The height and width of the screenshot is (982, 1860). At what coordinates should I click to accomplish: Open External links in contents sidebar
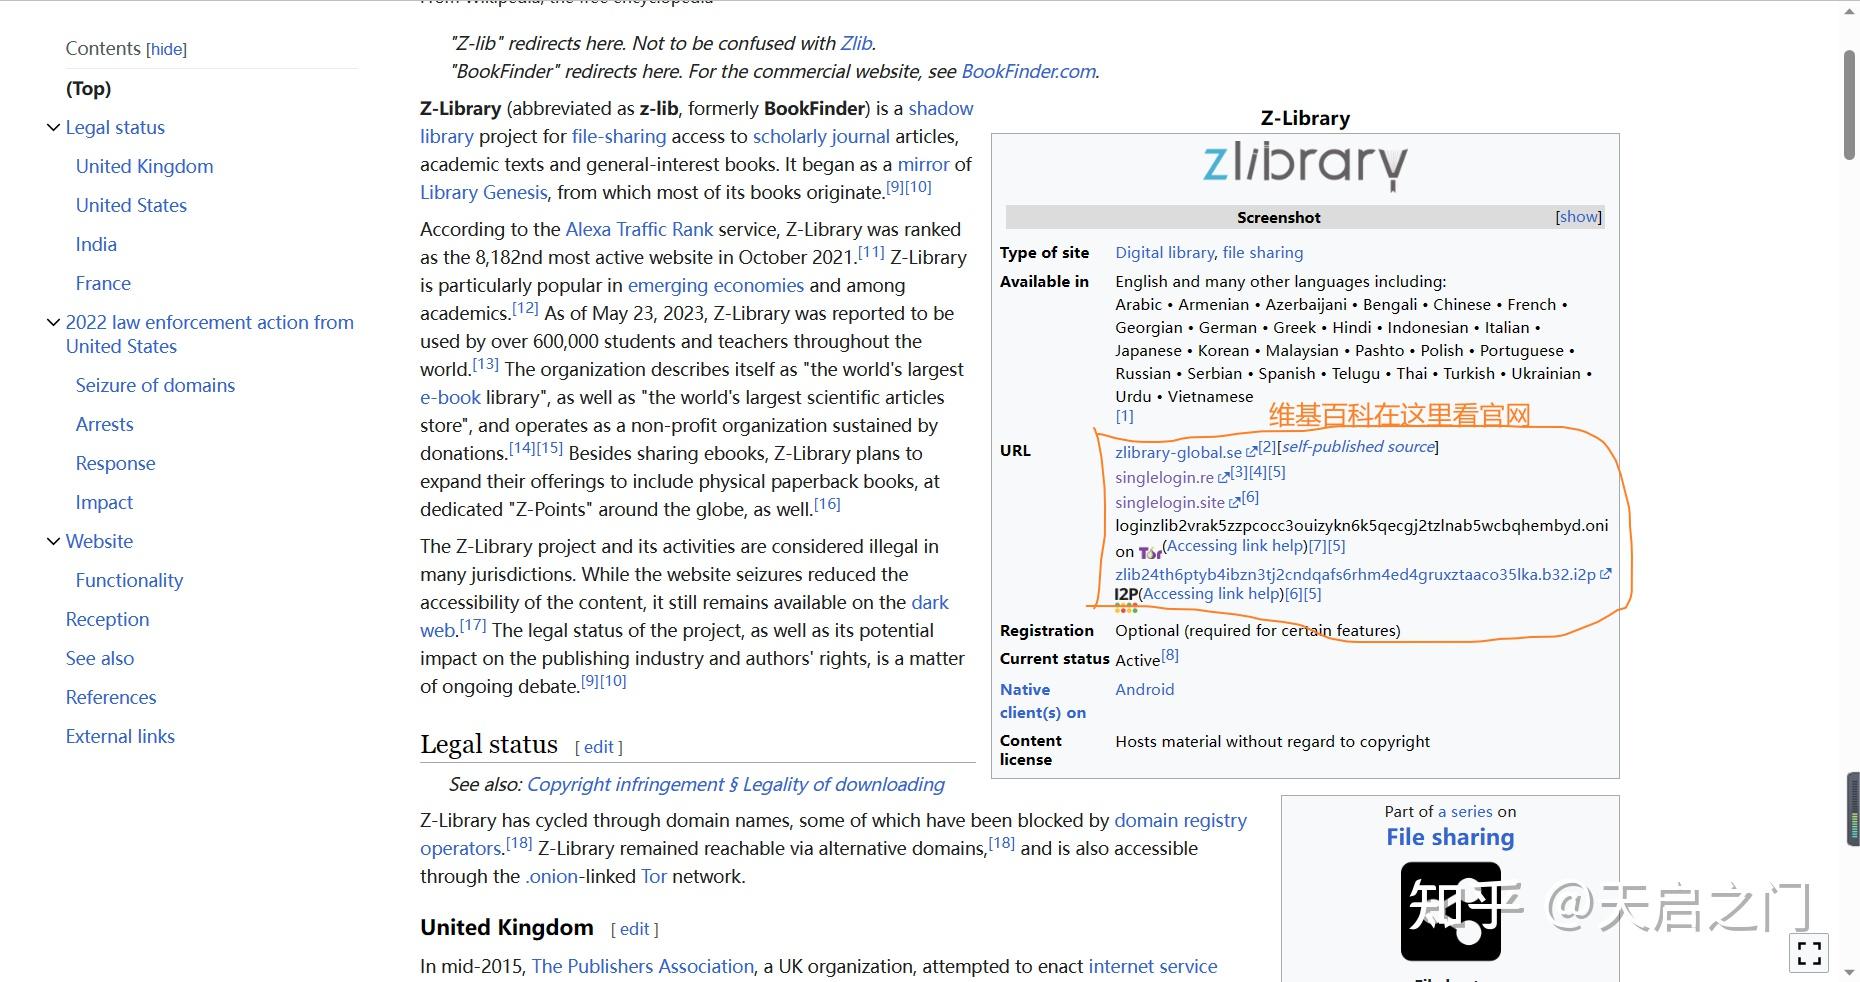120,736
